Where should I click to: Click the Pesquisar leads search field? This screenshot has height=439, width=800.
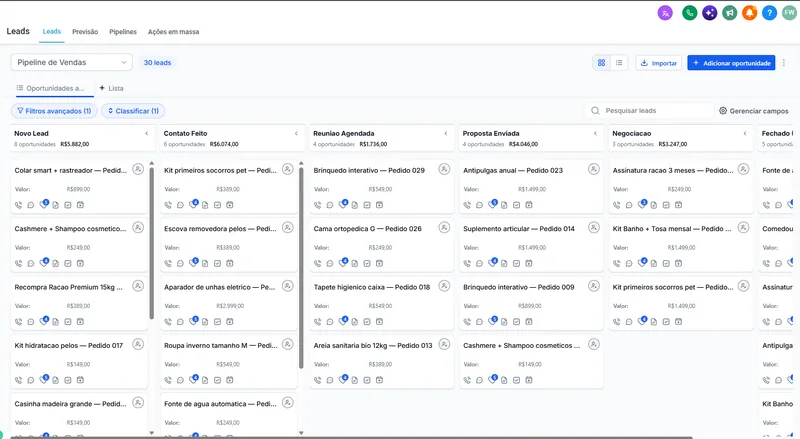tap(649, 111)
